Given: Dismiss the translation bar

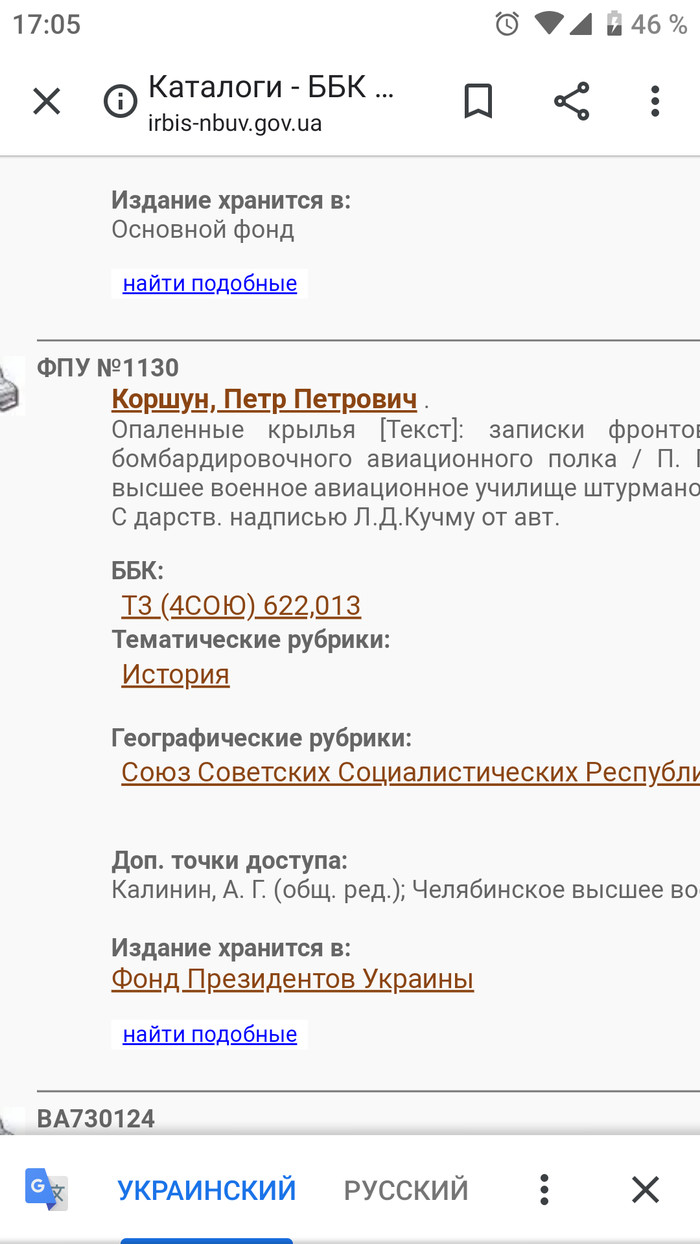Looking at the screenshot, I should click(x=645, y=1189).
